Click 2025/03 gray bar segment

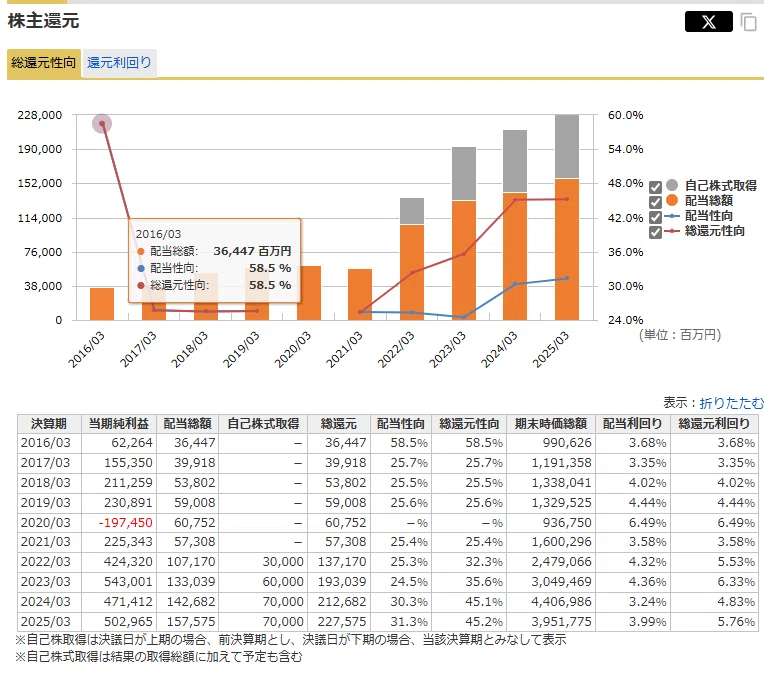tap(567, 146)
